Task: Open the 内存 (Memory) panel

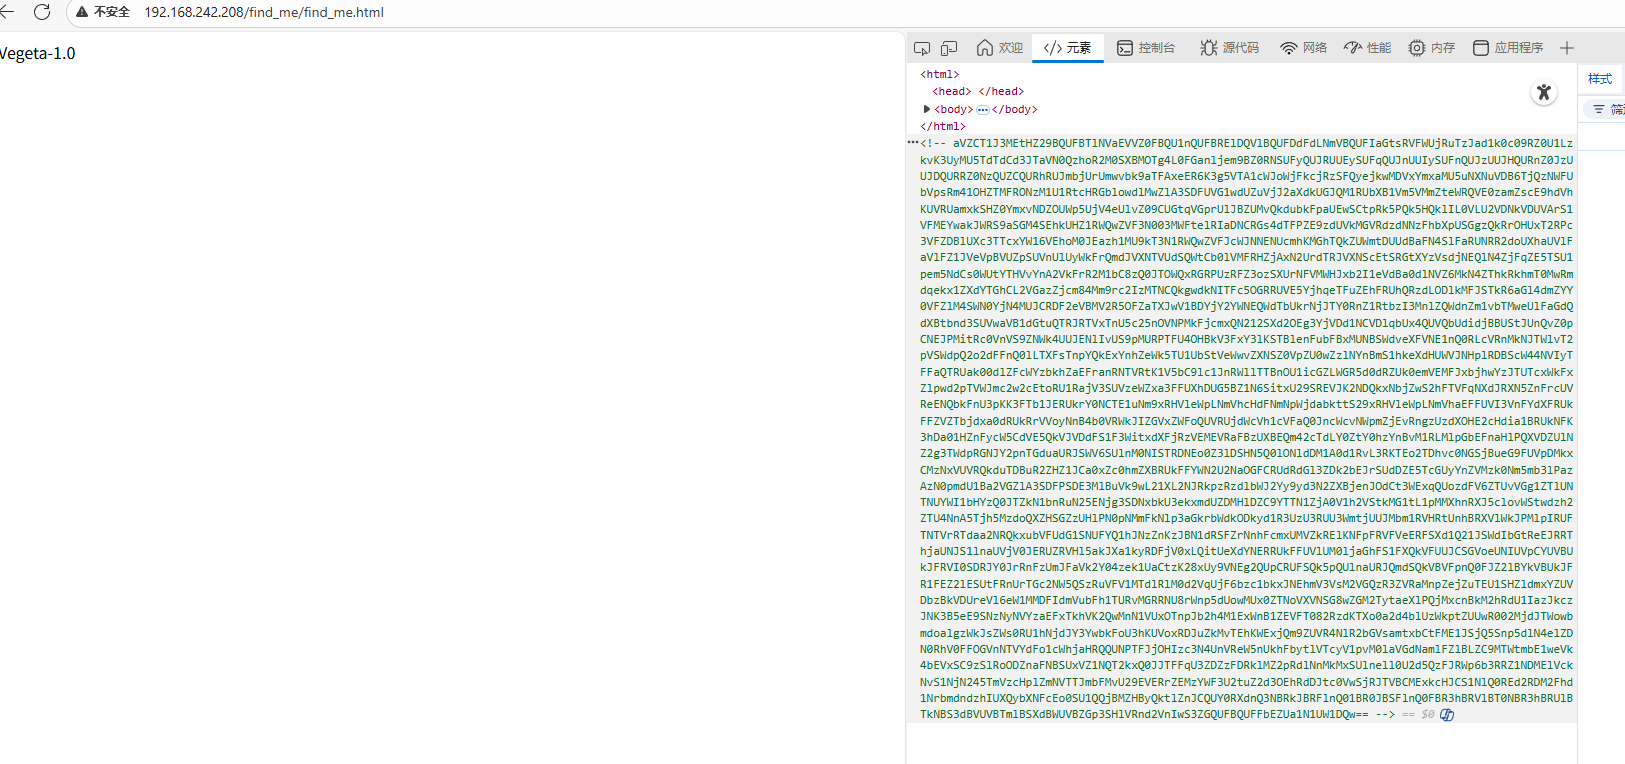Action: click(x=1432, y=48)
